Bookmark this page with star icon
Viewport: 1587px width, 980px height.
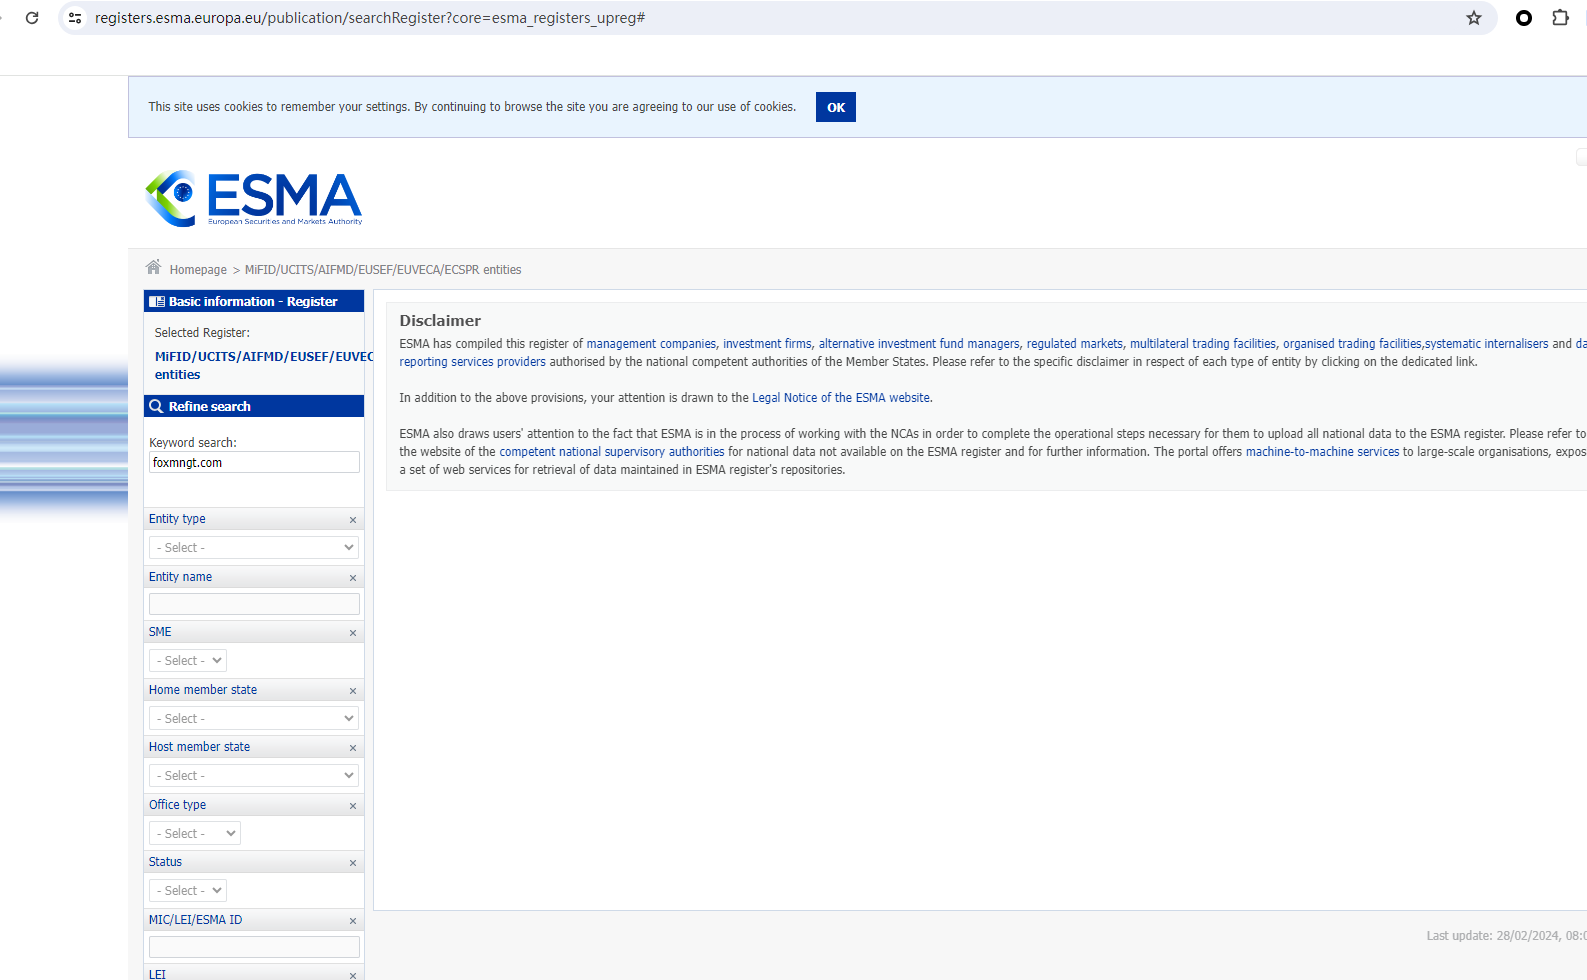[1473, 18]
